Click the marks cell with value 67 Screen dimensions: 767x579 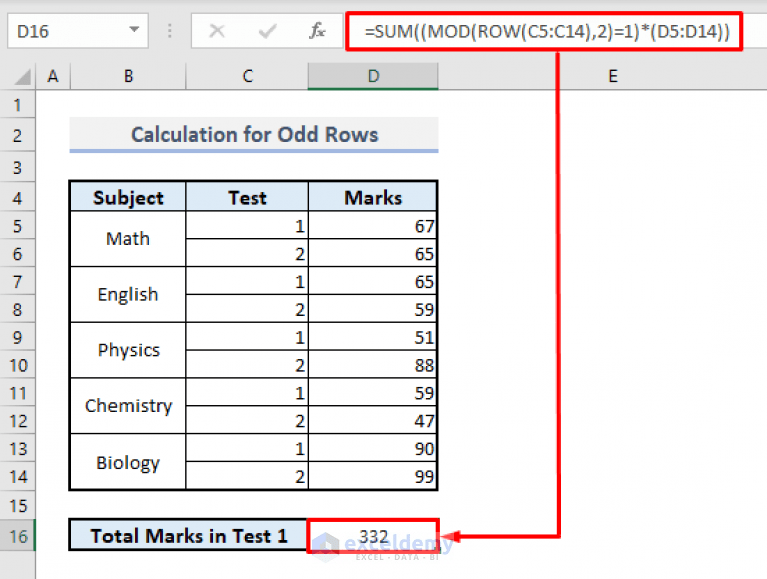tap(373, 226)
